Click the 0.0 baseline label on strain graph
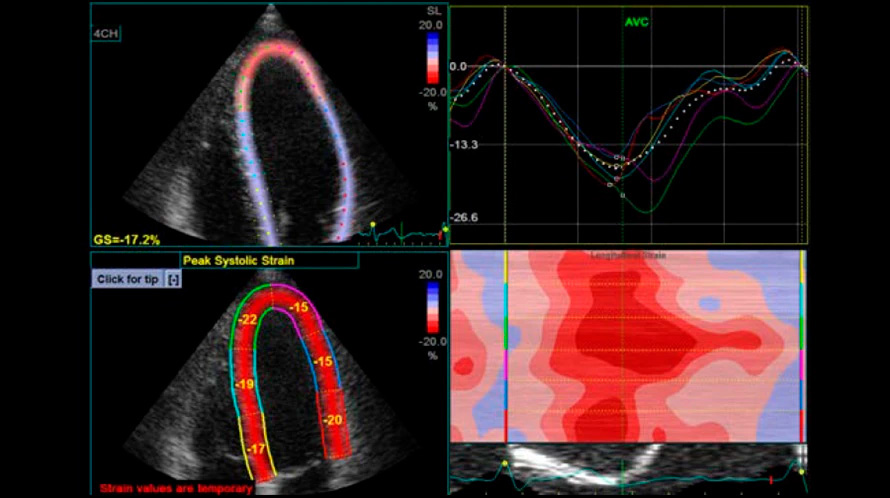 click(x=459, y=67)
